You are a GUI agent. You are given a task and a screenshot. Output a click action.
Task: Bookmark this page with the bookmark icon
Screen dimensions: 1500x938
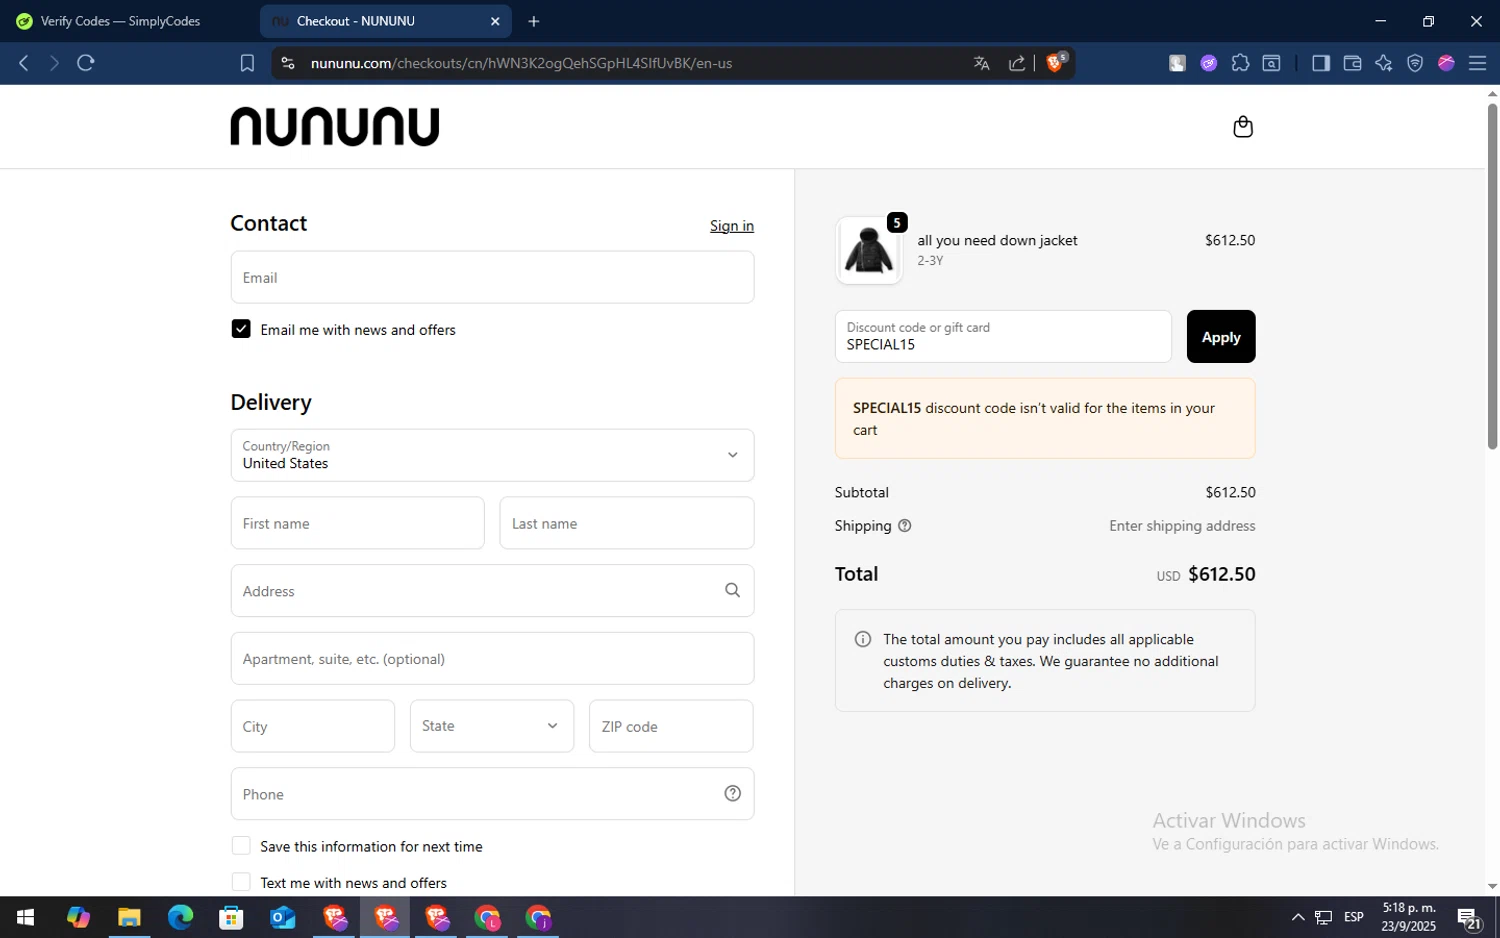(247, 63)
